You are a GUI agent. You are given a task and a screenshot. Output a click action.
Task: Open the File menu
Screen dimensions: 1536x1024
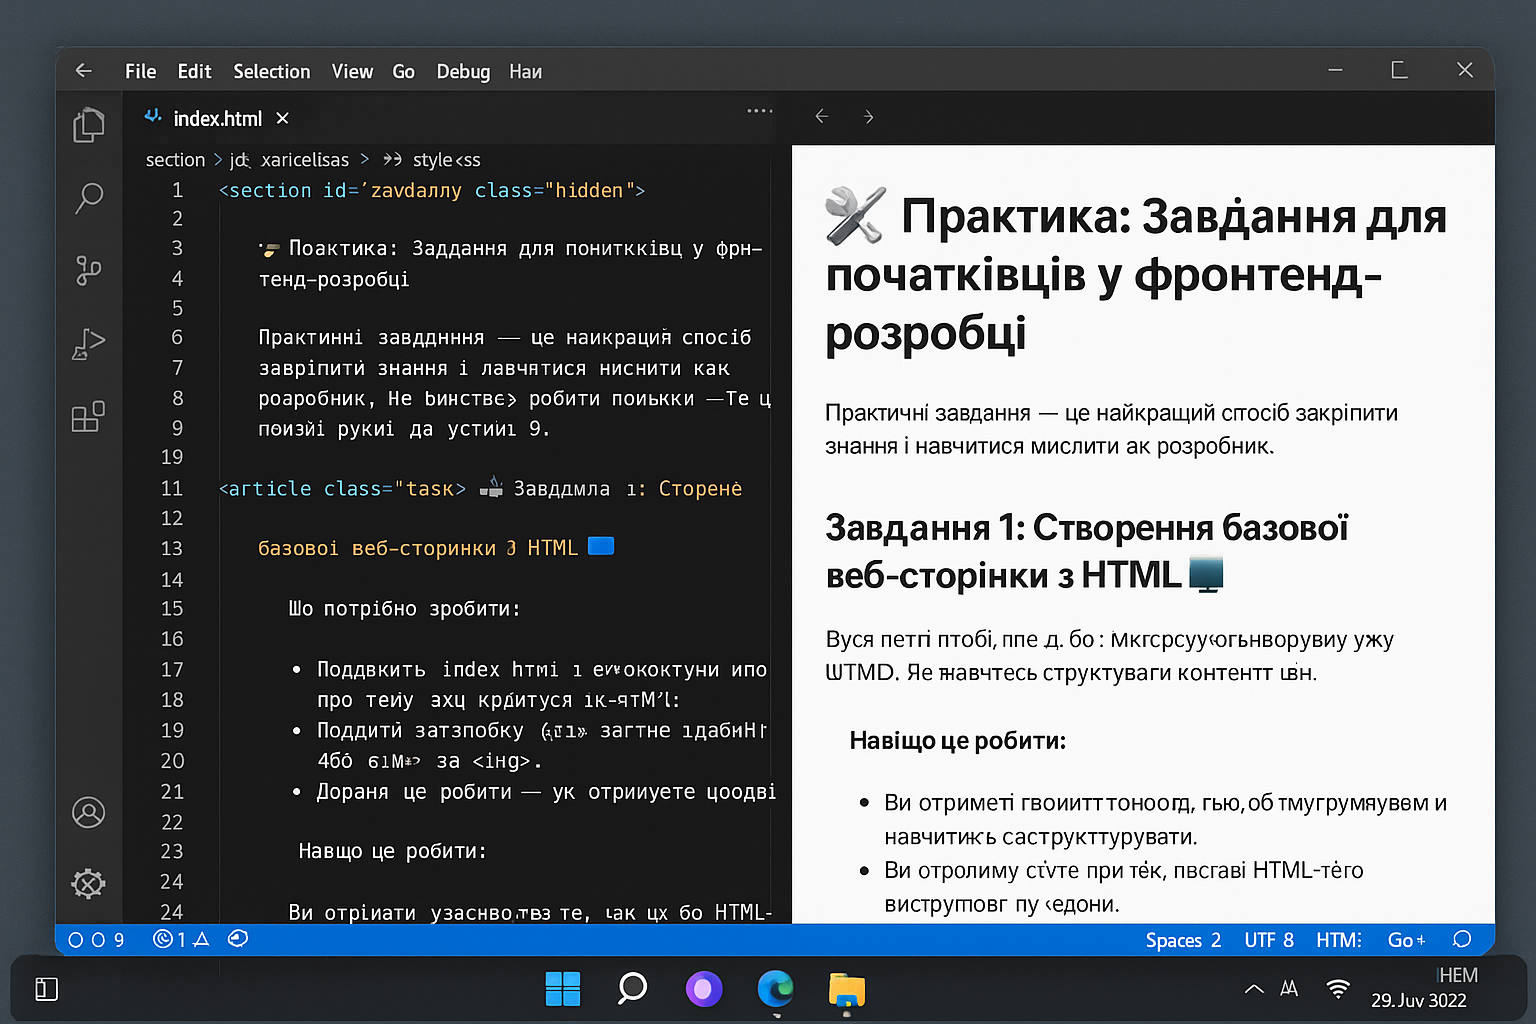click(x=140, y=71)
